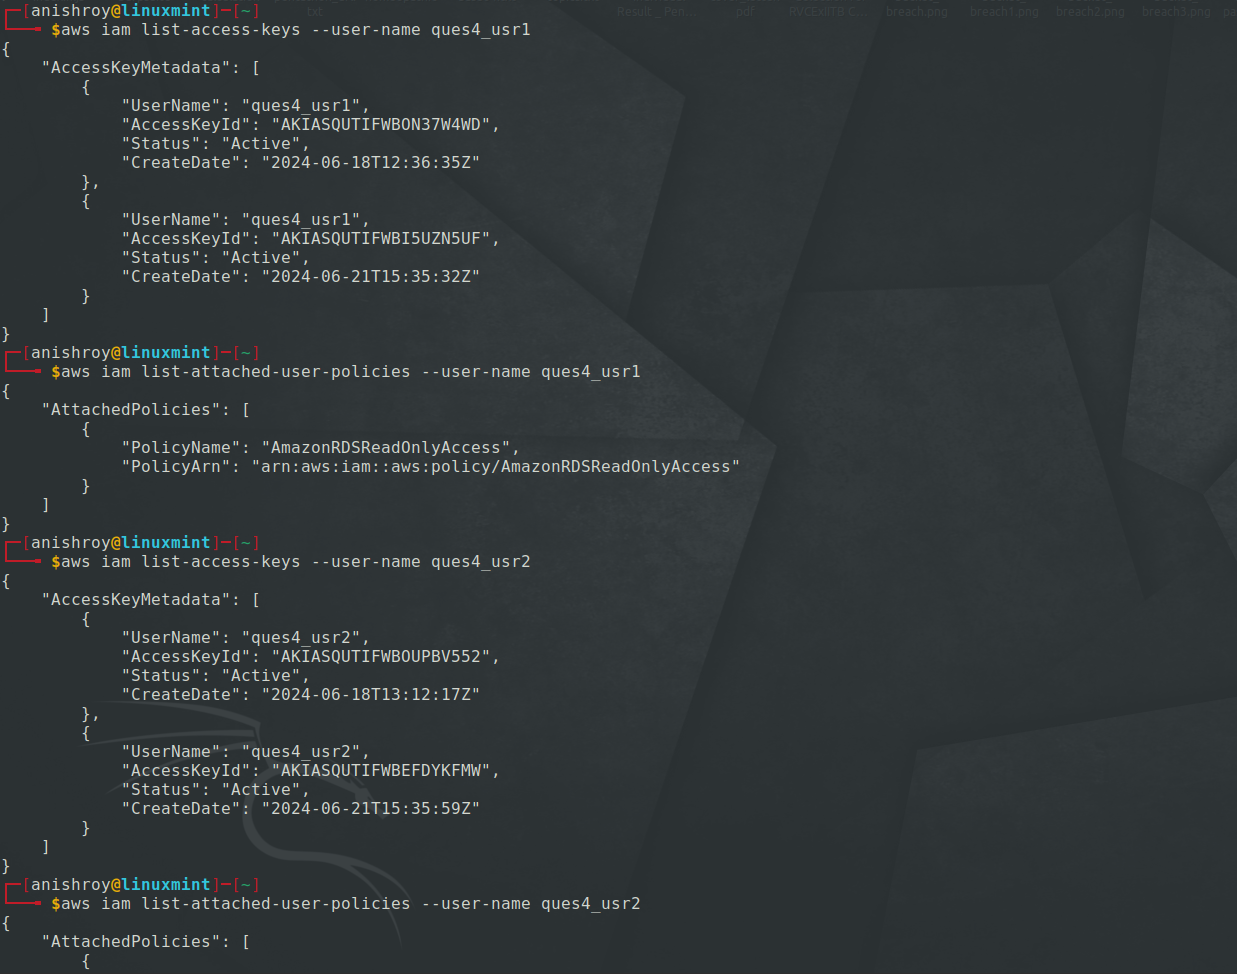Screen dimensions: 1237x974
Task: Select CreateDate value 2024-06-21T15:35:32Z
Action: tap(371, 277)
